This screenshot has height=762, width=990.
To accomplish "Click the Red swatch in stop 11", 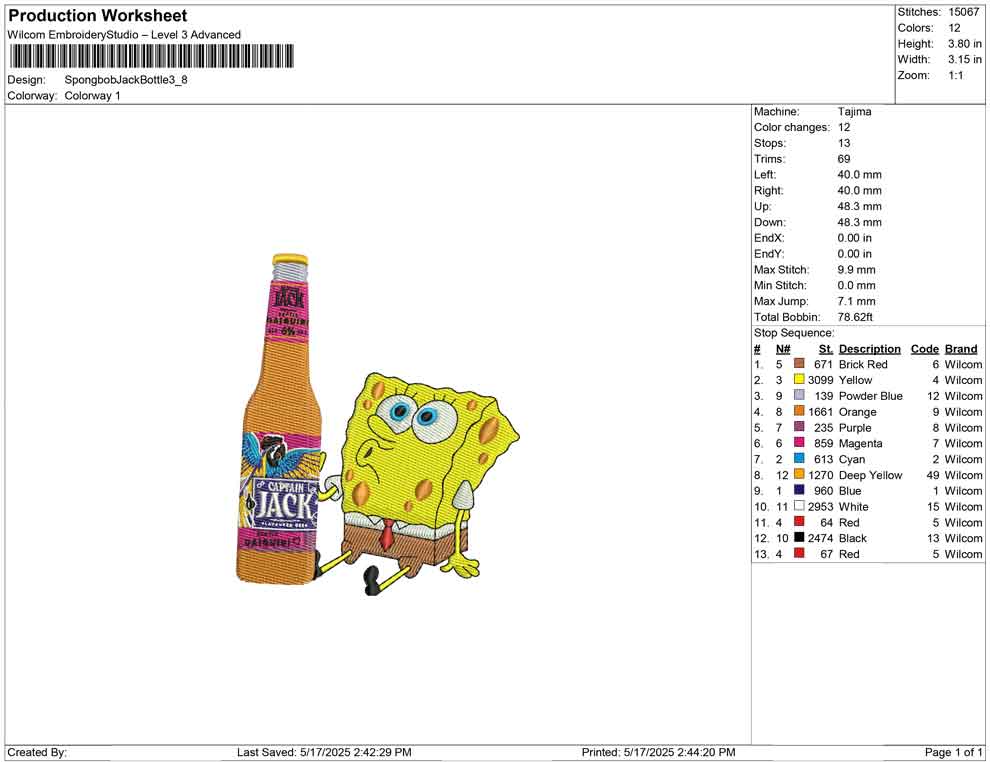I will click(x=799, y=521).
